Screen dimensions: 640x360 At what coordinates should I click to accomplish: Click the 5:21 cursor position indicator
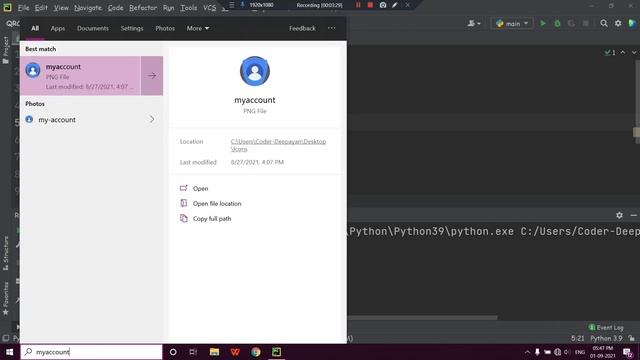578,338
